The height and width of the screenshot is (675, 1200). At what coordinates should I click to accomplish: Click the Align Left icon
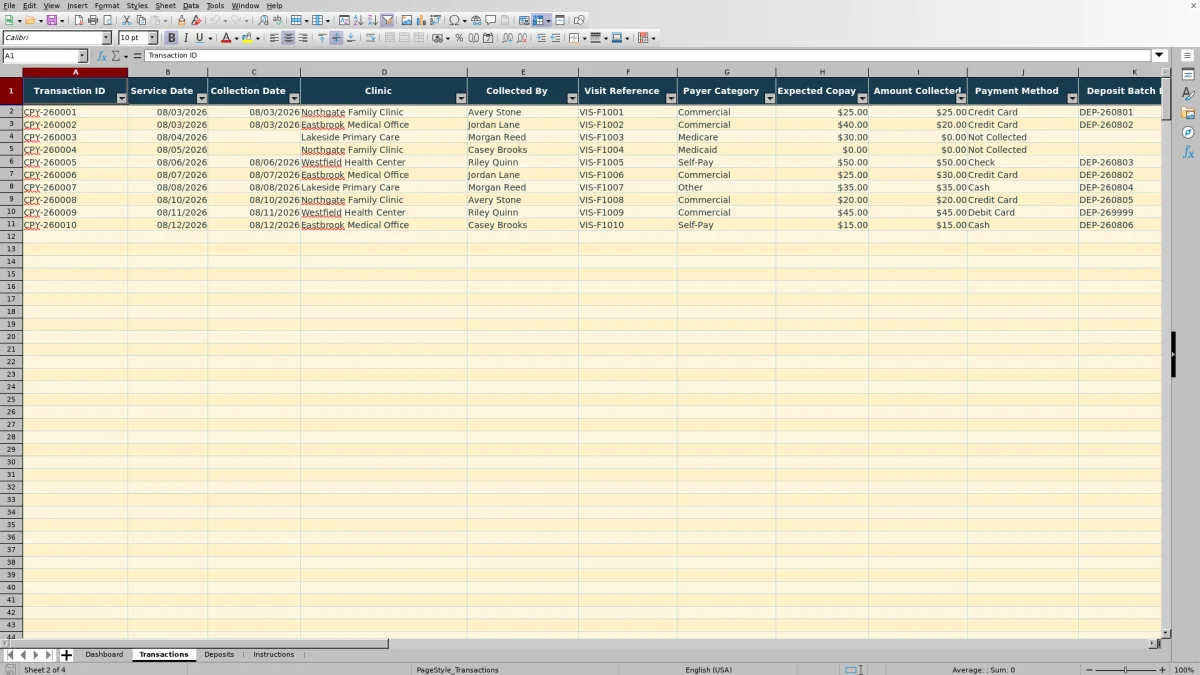point(274,38)
